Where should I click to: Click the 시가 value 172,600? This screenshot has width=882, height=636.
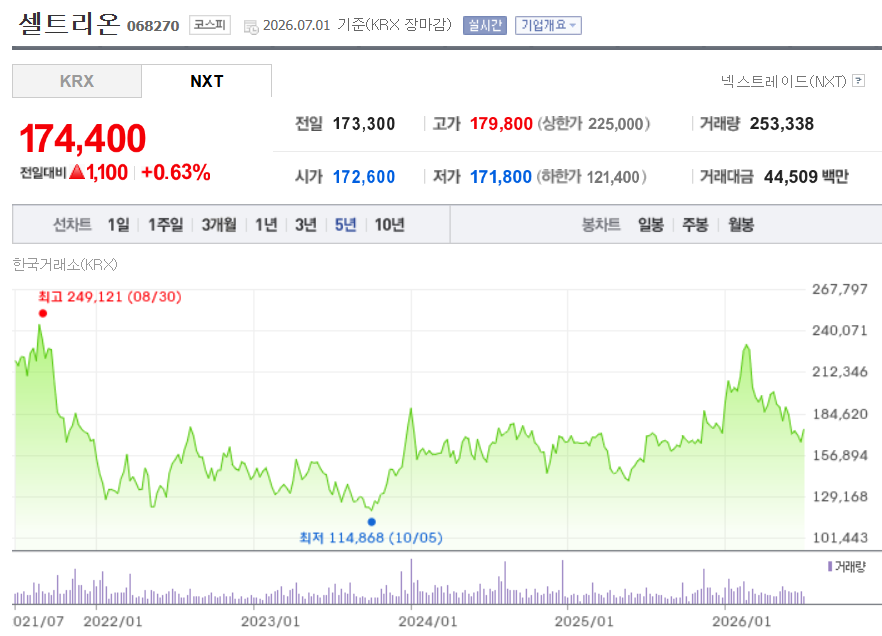(363, 177)
